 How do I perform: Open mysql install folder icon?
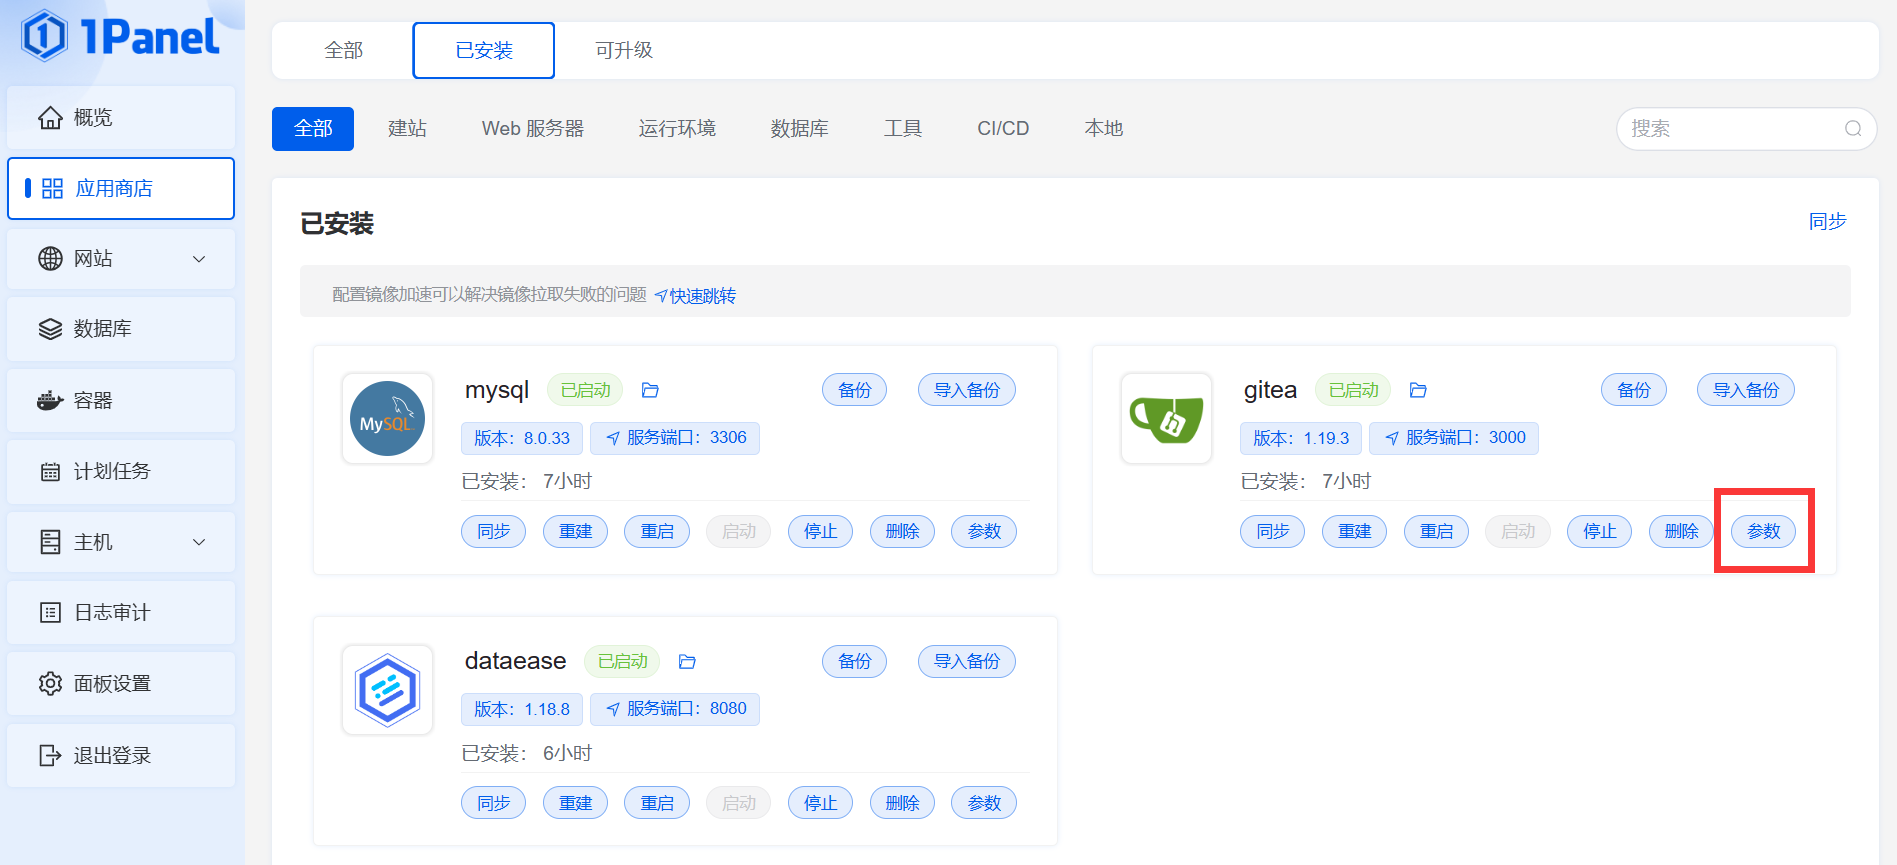(650, 390)
